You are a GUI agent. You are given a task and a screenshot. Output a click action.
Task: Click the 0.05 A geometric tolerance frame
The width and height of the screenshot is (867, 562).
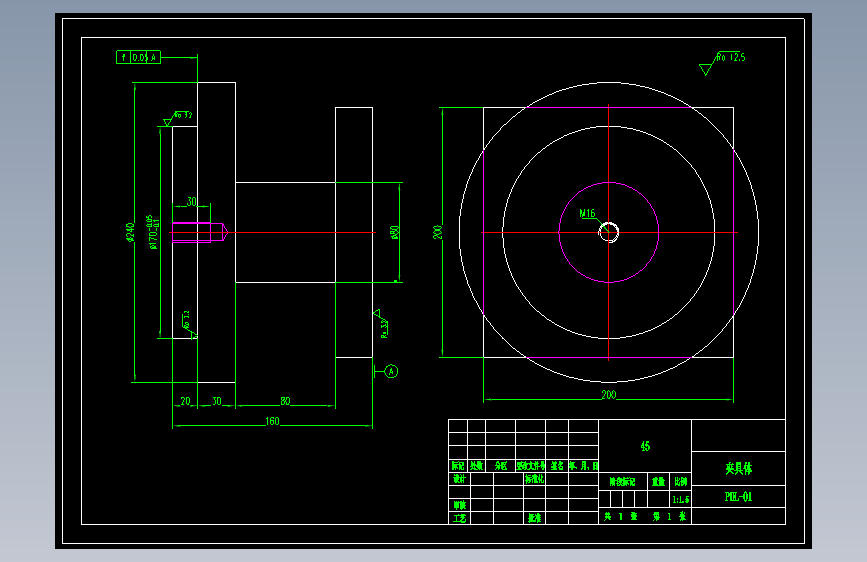click(138, 57)
